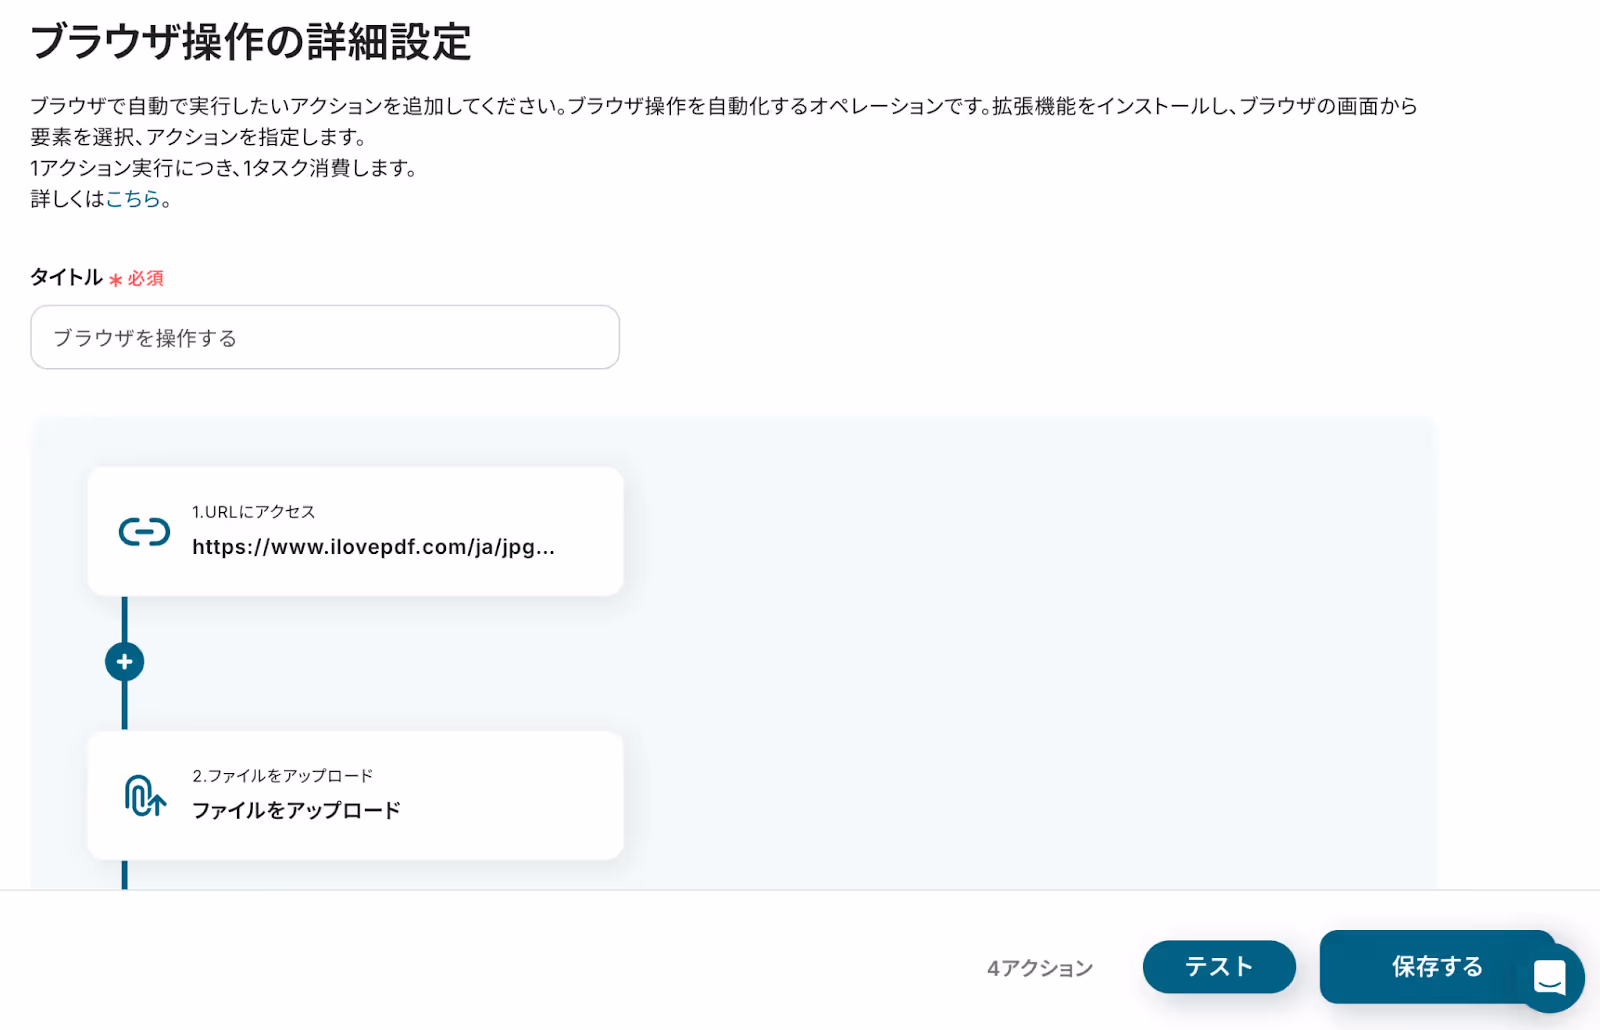The width and height of the screenshot is (1600, 1030).
Task: Add an action with the plus button
Action: (x=125, y=662)
